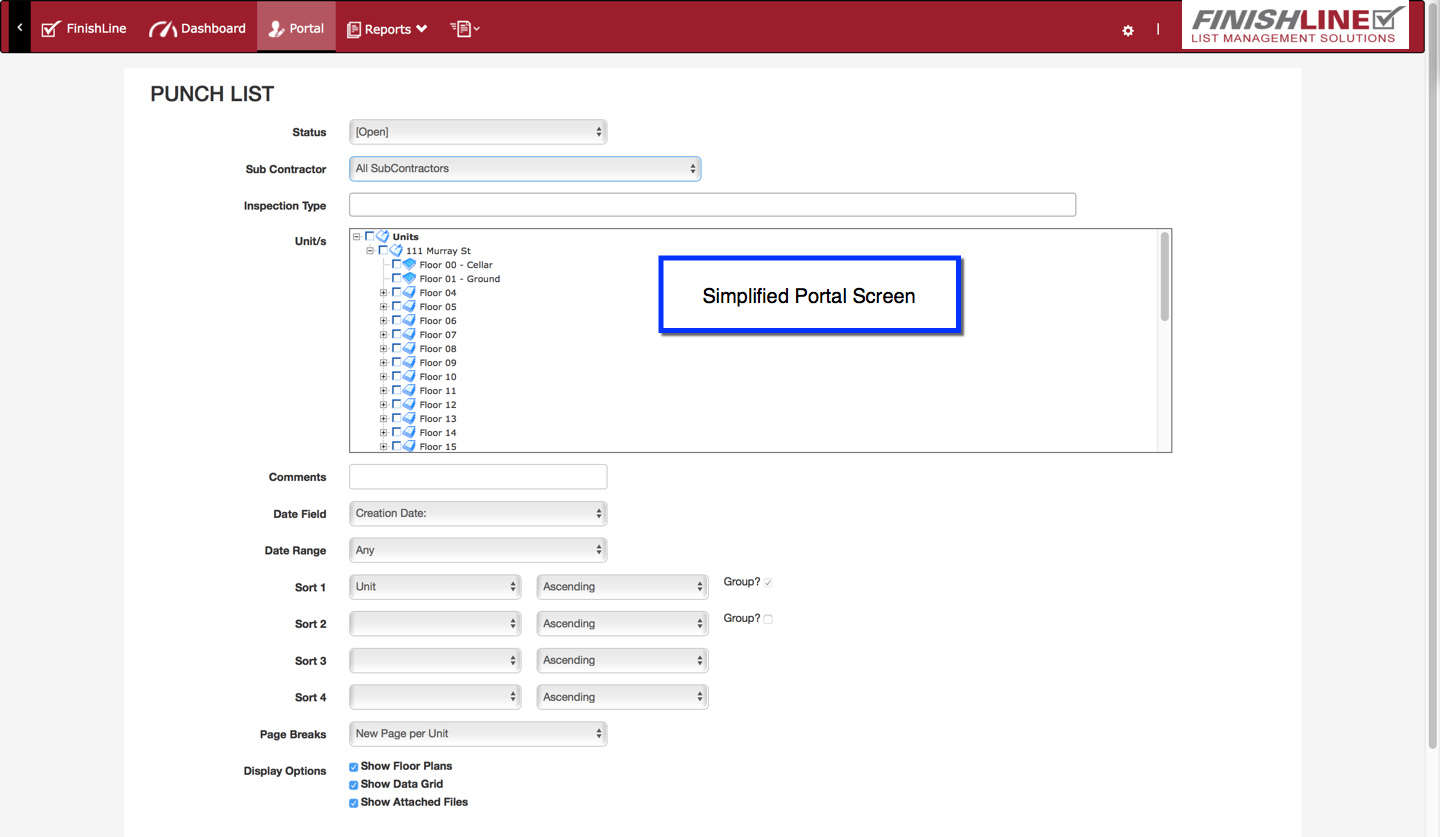Open the Page Breaks dropdown
1440x837 pixels.
pos(478,734)
